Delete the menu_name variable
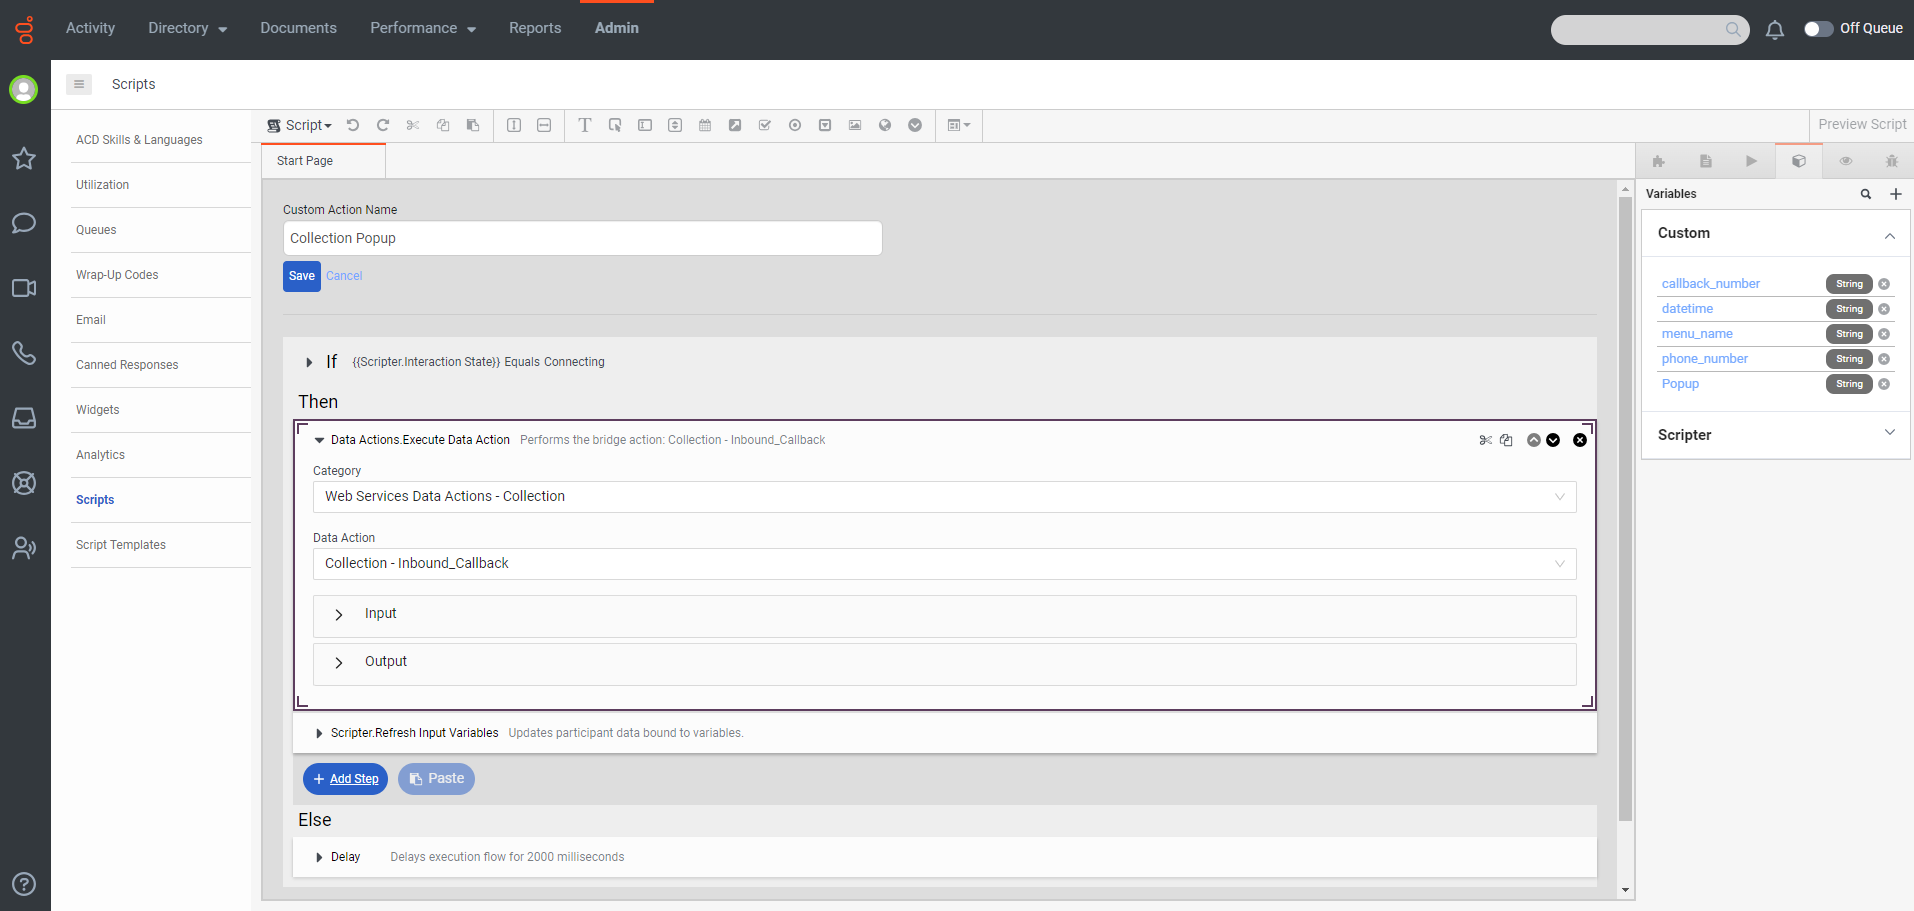 click(1884, 334)
